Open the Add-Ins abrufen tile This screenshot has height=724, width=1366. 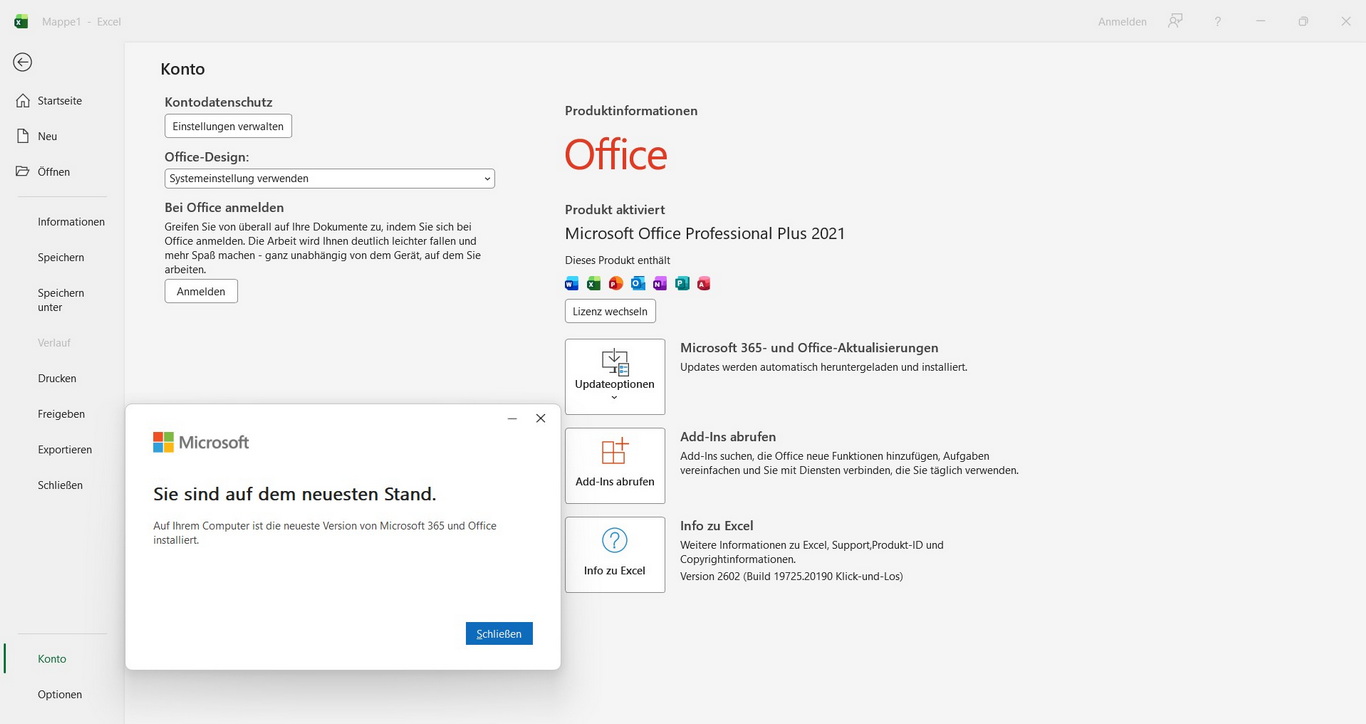click(x=614, y=465)
